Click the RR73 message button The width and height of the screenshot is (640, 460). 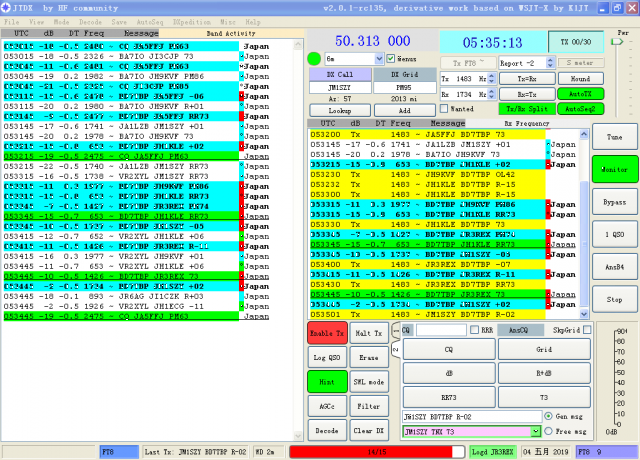point(449,397)
